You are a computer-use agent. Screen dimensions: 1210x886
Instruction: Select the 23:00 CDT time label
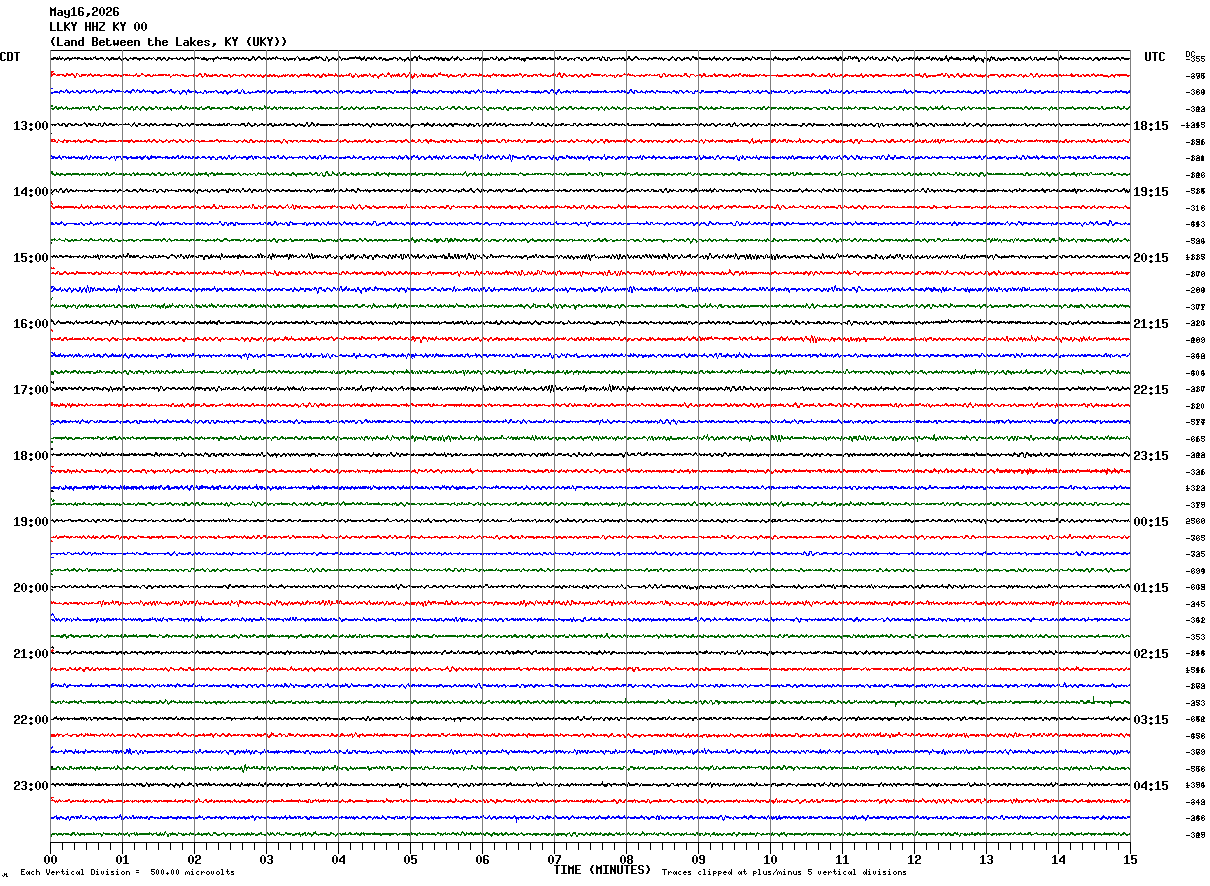pos(31,786)
